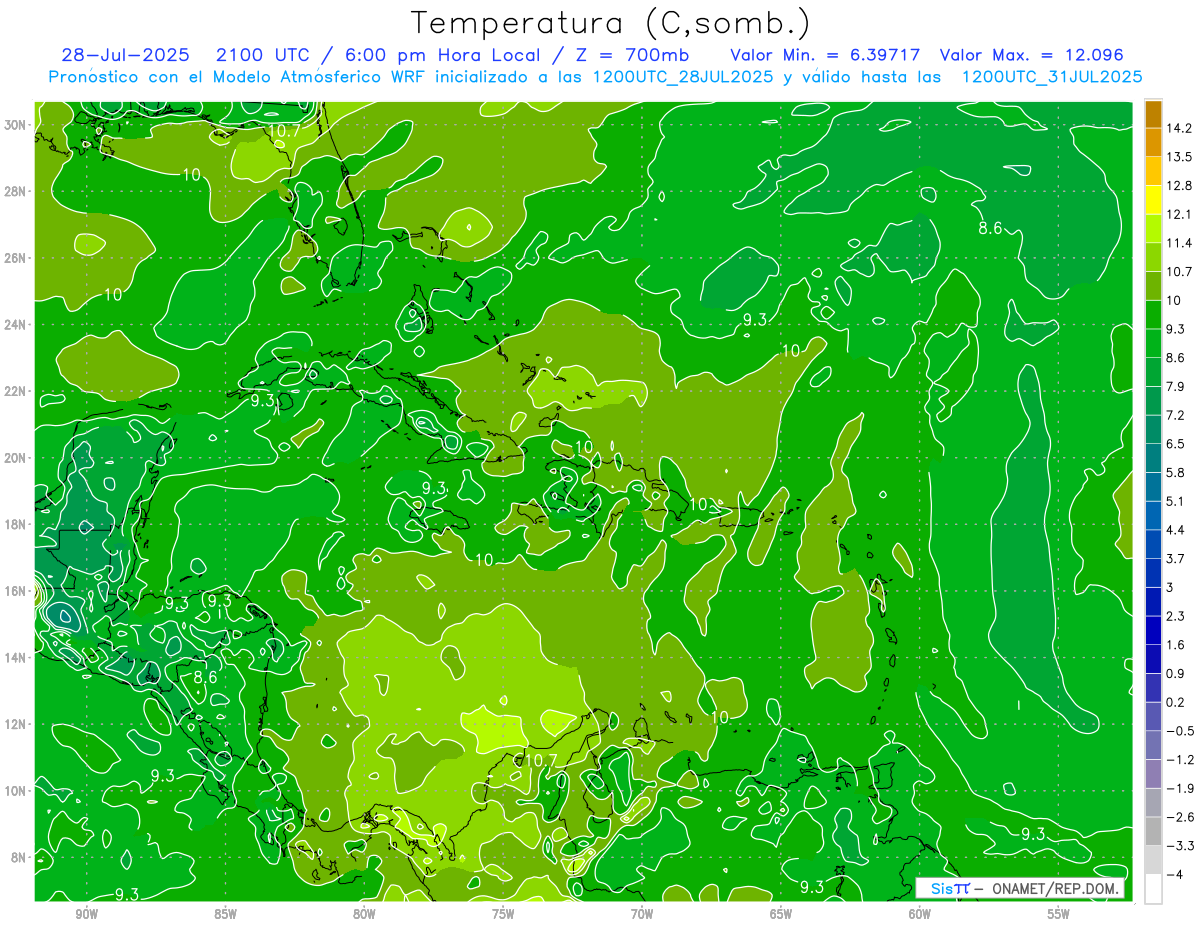Click the '11.4' colorbar label
Image resolution: width=1200 pixels, height=927 pixels.
1180,243
